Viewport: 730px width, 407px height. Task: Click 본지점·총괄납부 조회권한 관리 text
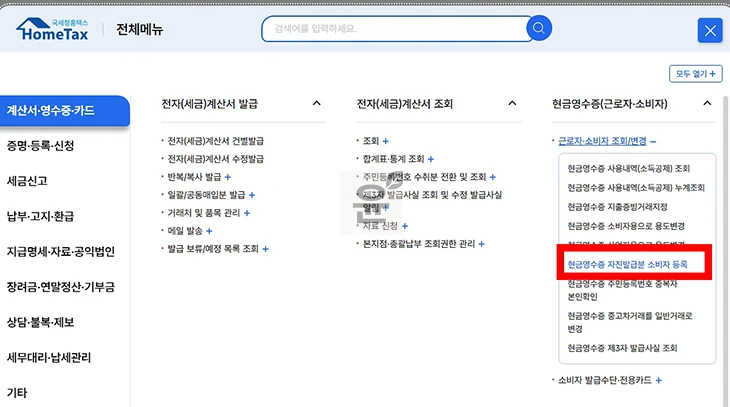pyautogui.click(x=419, y=244)
